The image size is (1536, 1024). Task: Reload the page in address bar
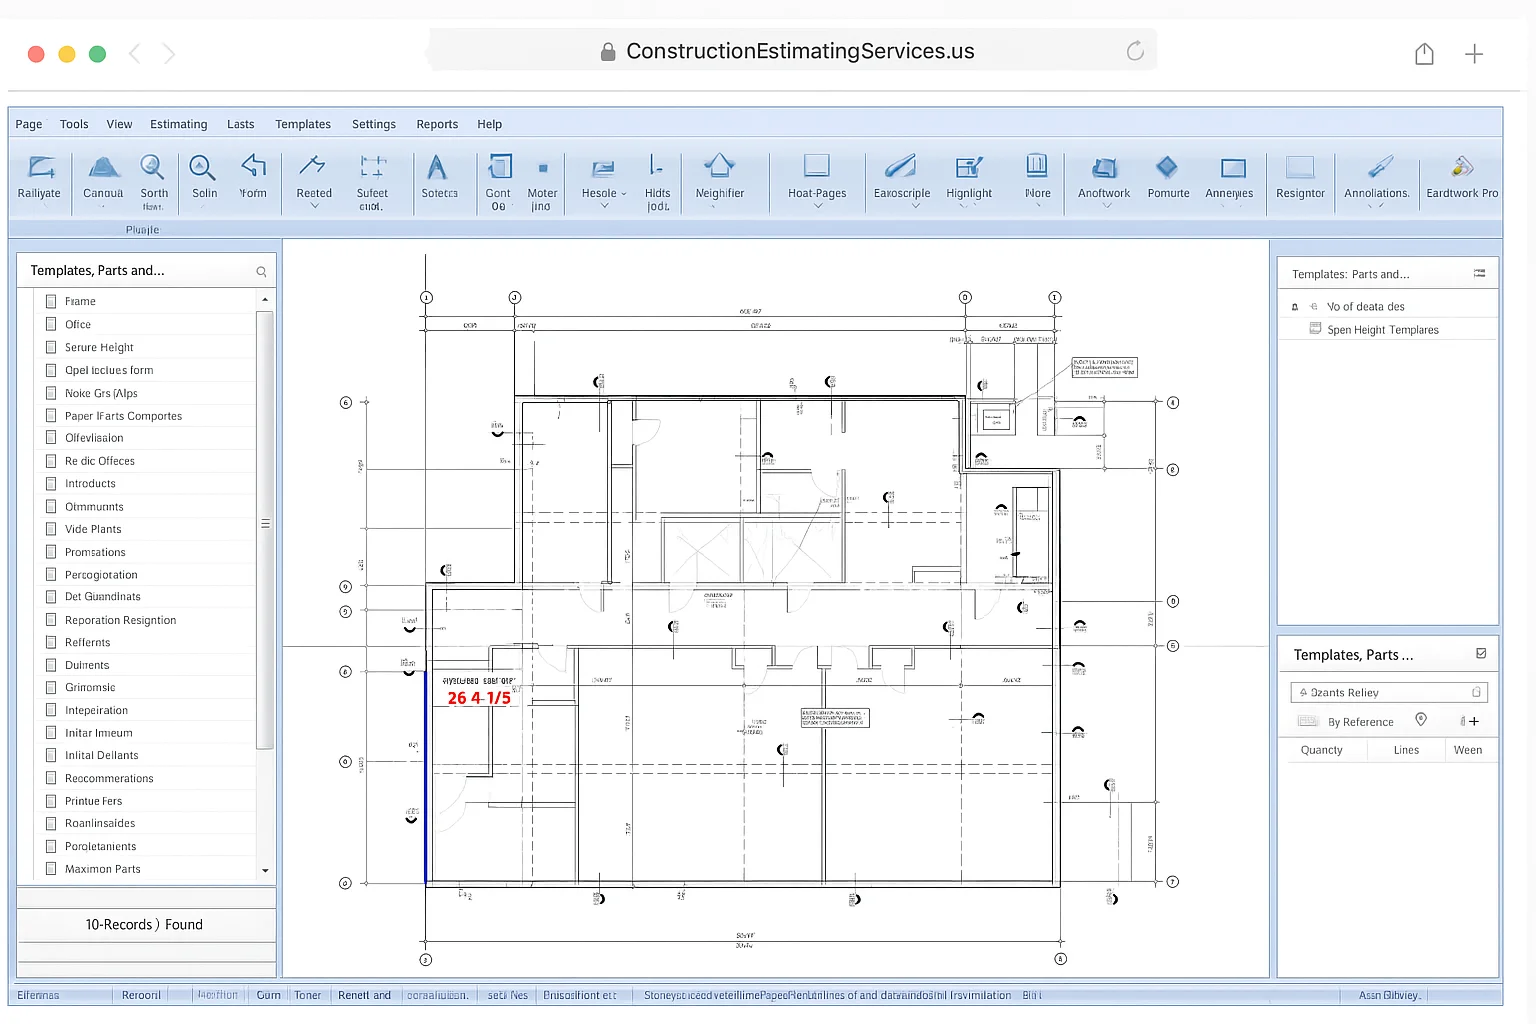pos(1135,51)
